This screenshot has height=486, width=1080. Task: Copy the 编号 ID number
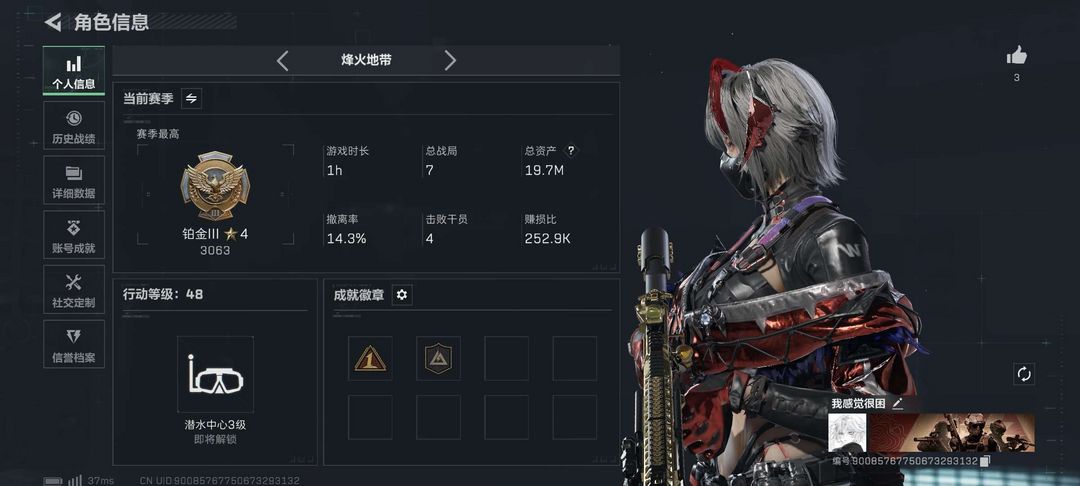point(985,461)
